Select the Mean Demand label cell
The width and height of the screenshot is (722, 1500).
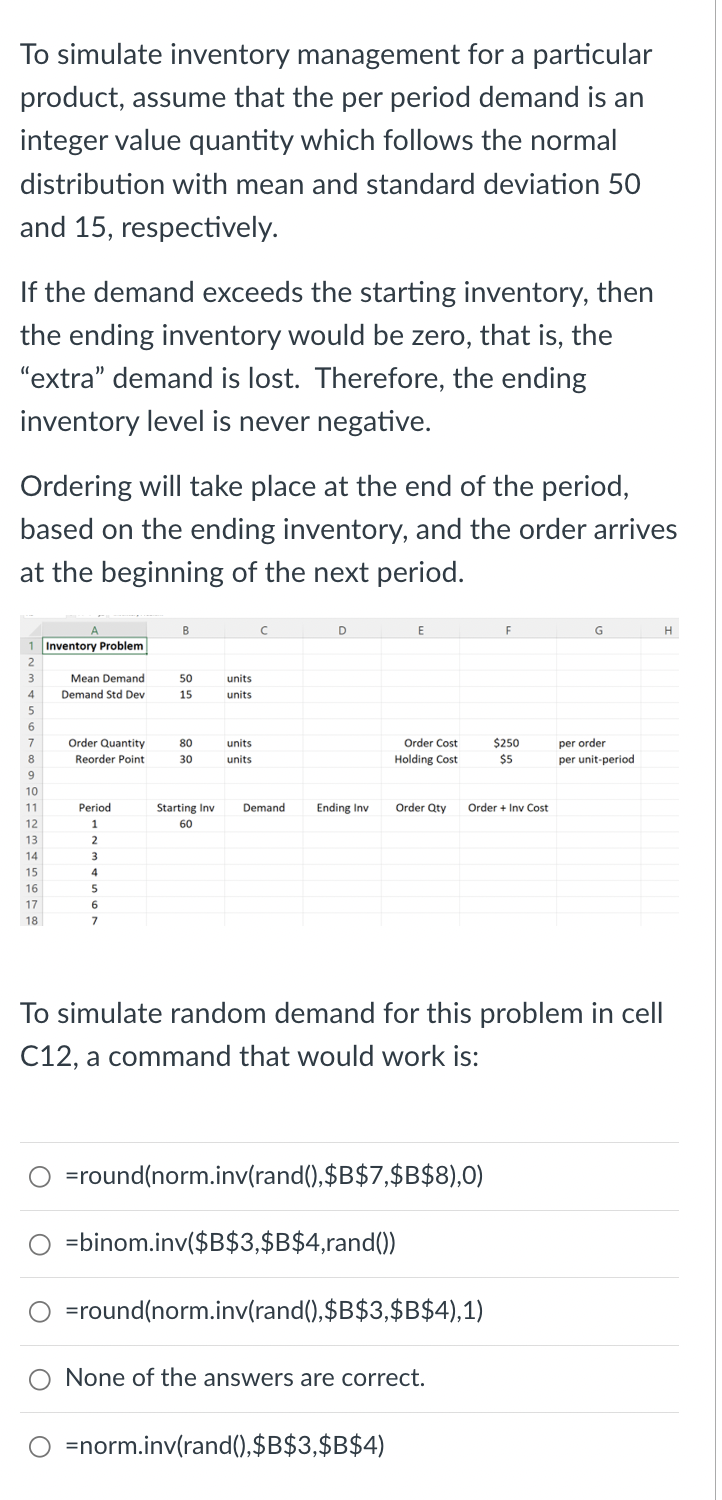110,679
